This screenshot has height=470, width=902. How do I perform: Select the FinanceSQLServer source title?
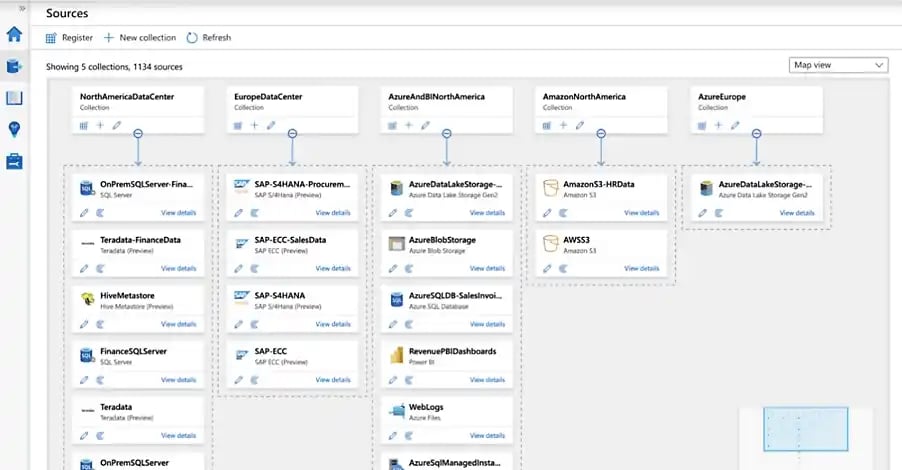coord(133,351)
